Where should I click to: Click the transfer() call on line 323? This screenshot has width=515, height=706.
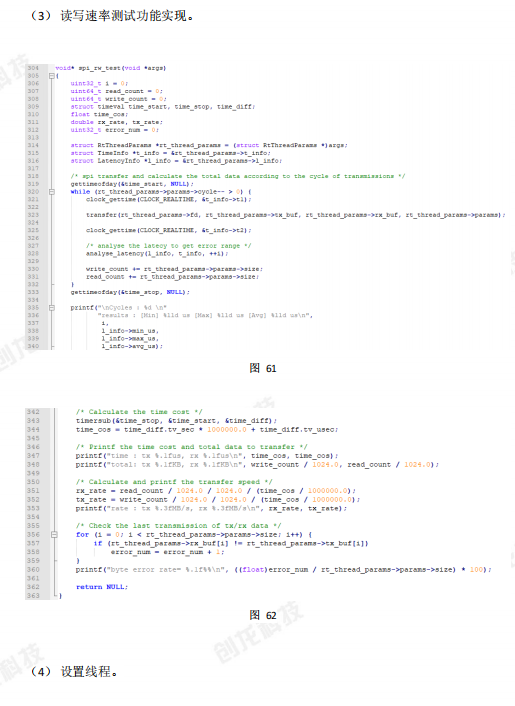(x=295, y=215)
